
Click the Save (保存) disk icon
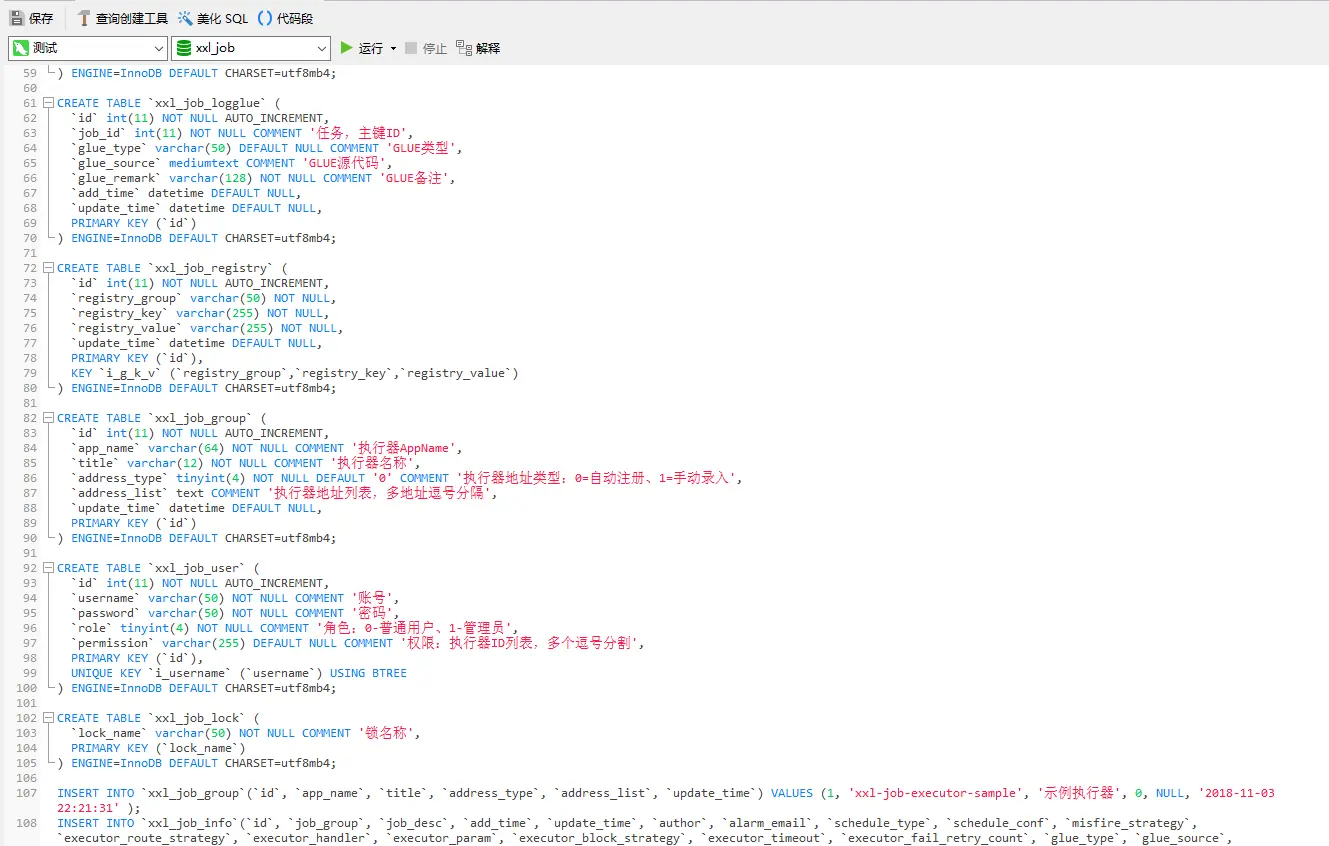click(17, 18)
